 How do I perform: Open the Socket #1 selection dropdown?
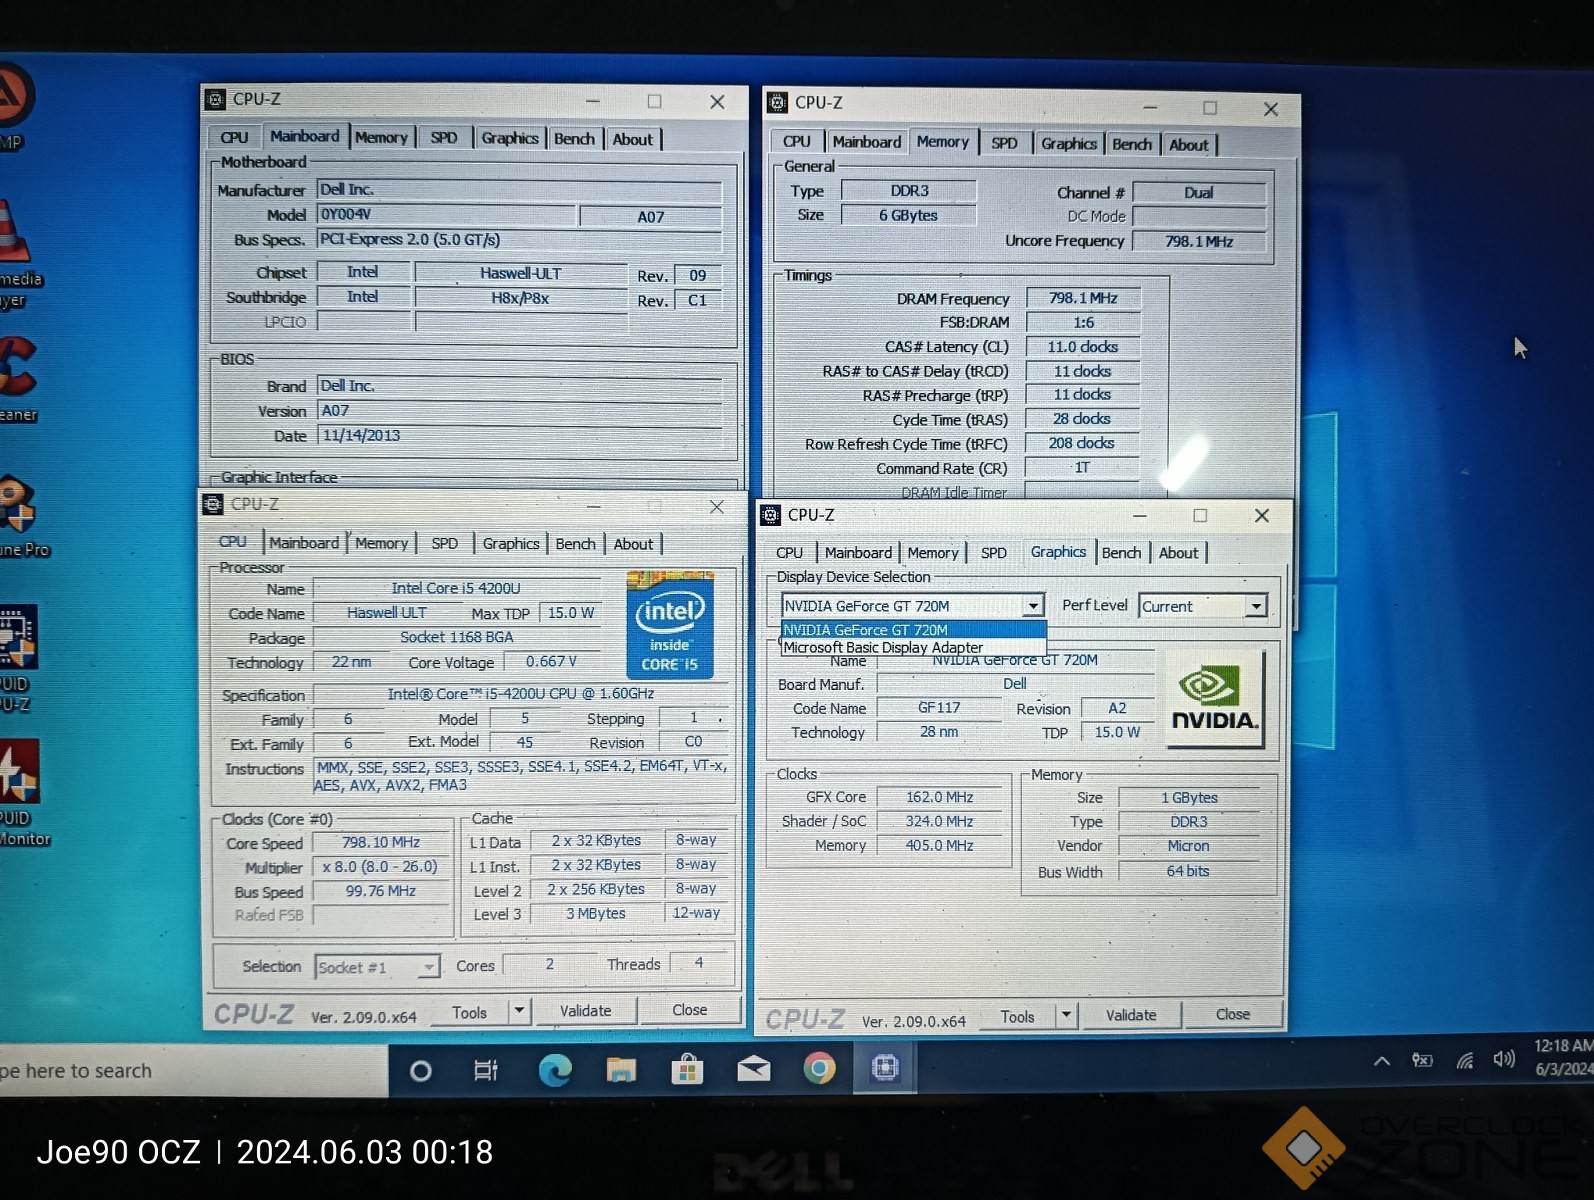point(377,967)
